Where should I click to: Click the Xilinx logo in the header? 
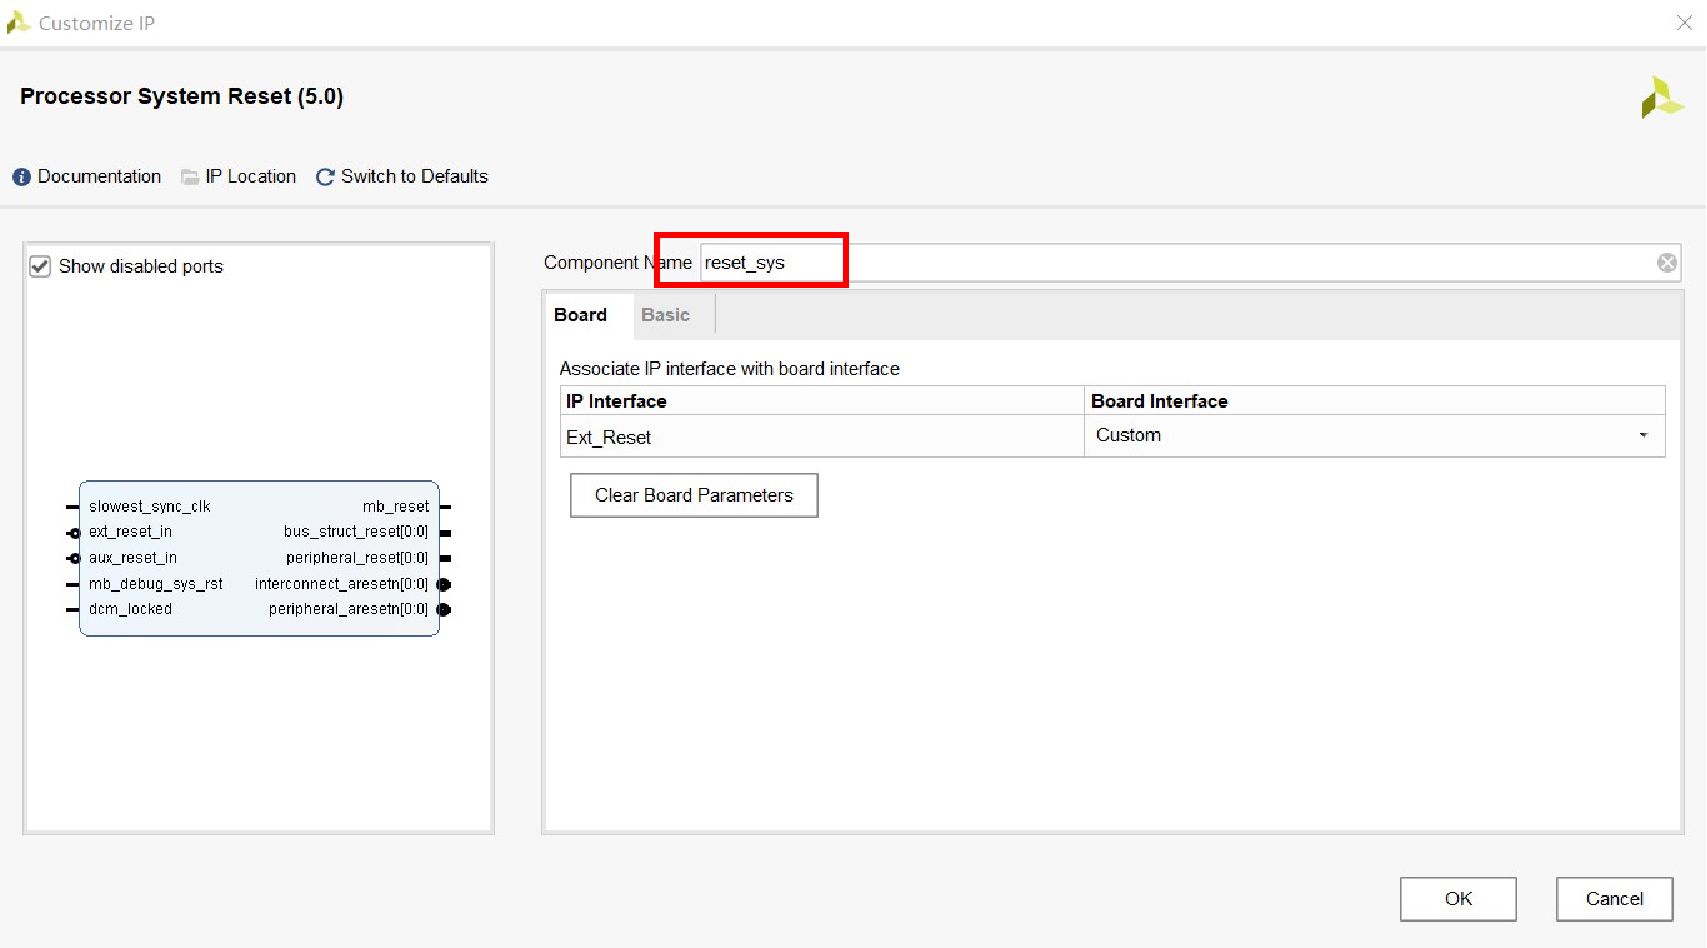[1662, 98]
